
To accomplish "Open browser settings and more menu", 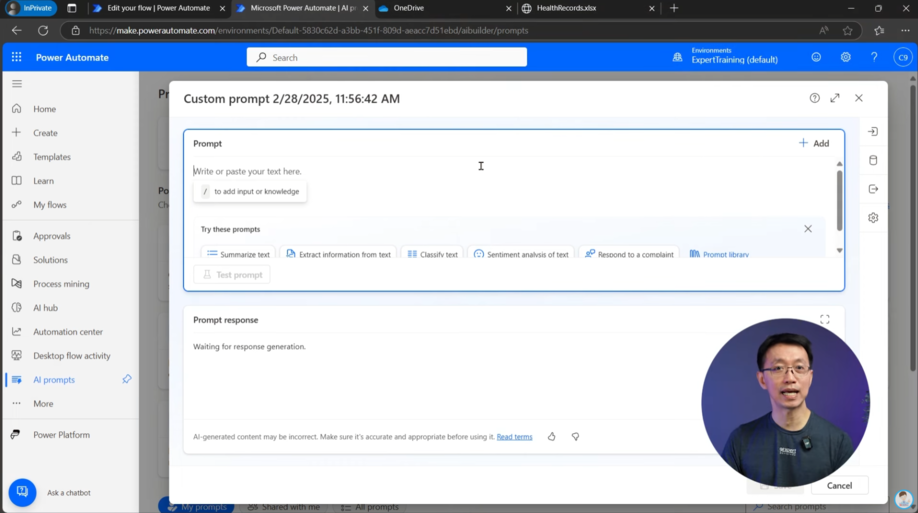I will [x=905, y=30].
